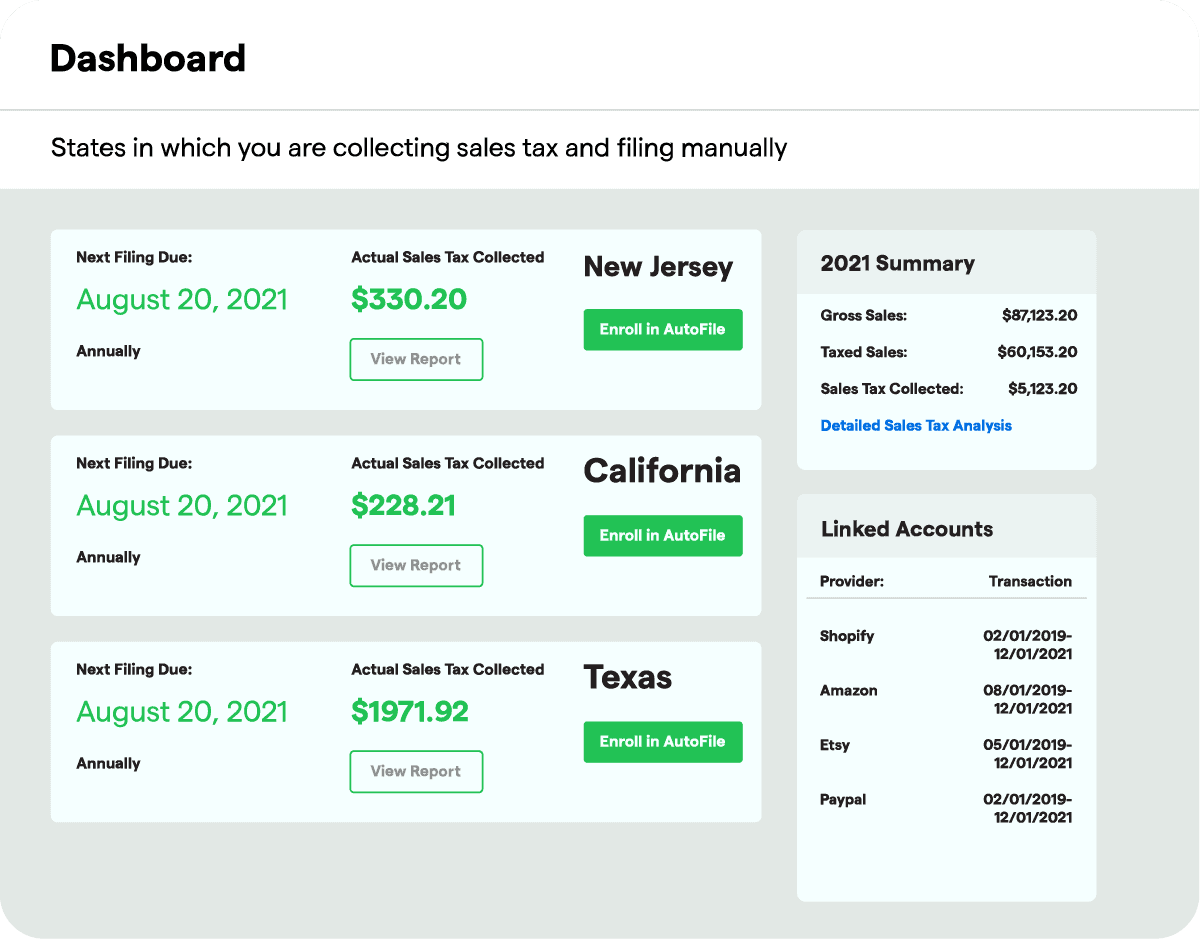Click the Gross Sales value $87,123.20
Viewport: 1200px width, 939px height.
coord(1039,315)
